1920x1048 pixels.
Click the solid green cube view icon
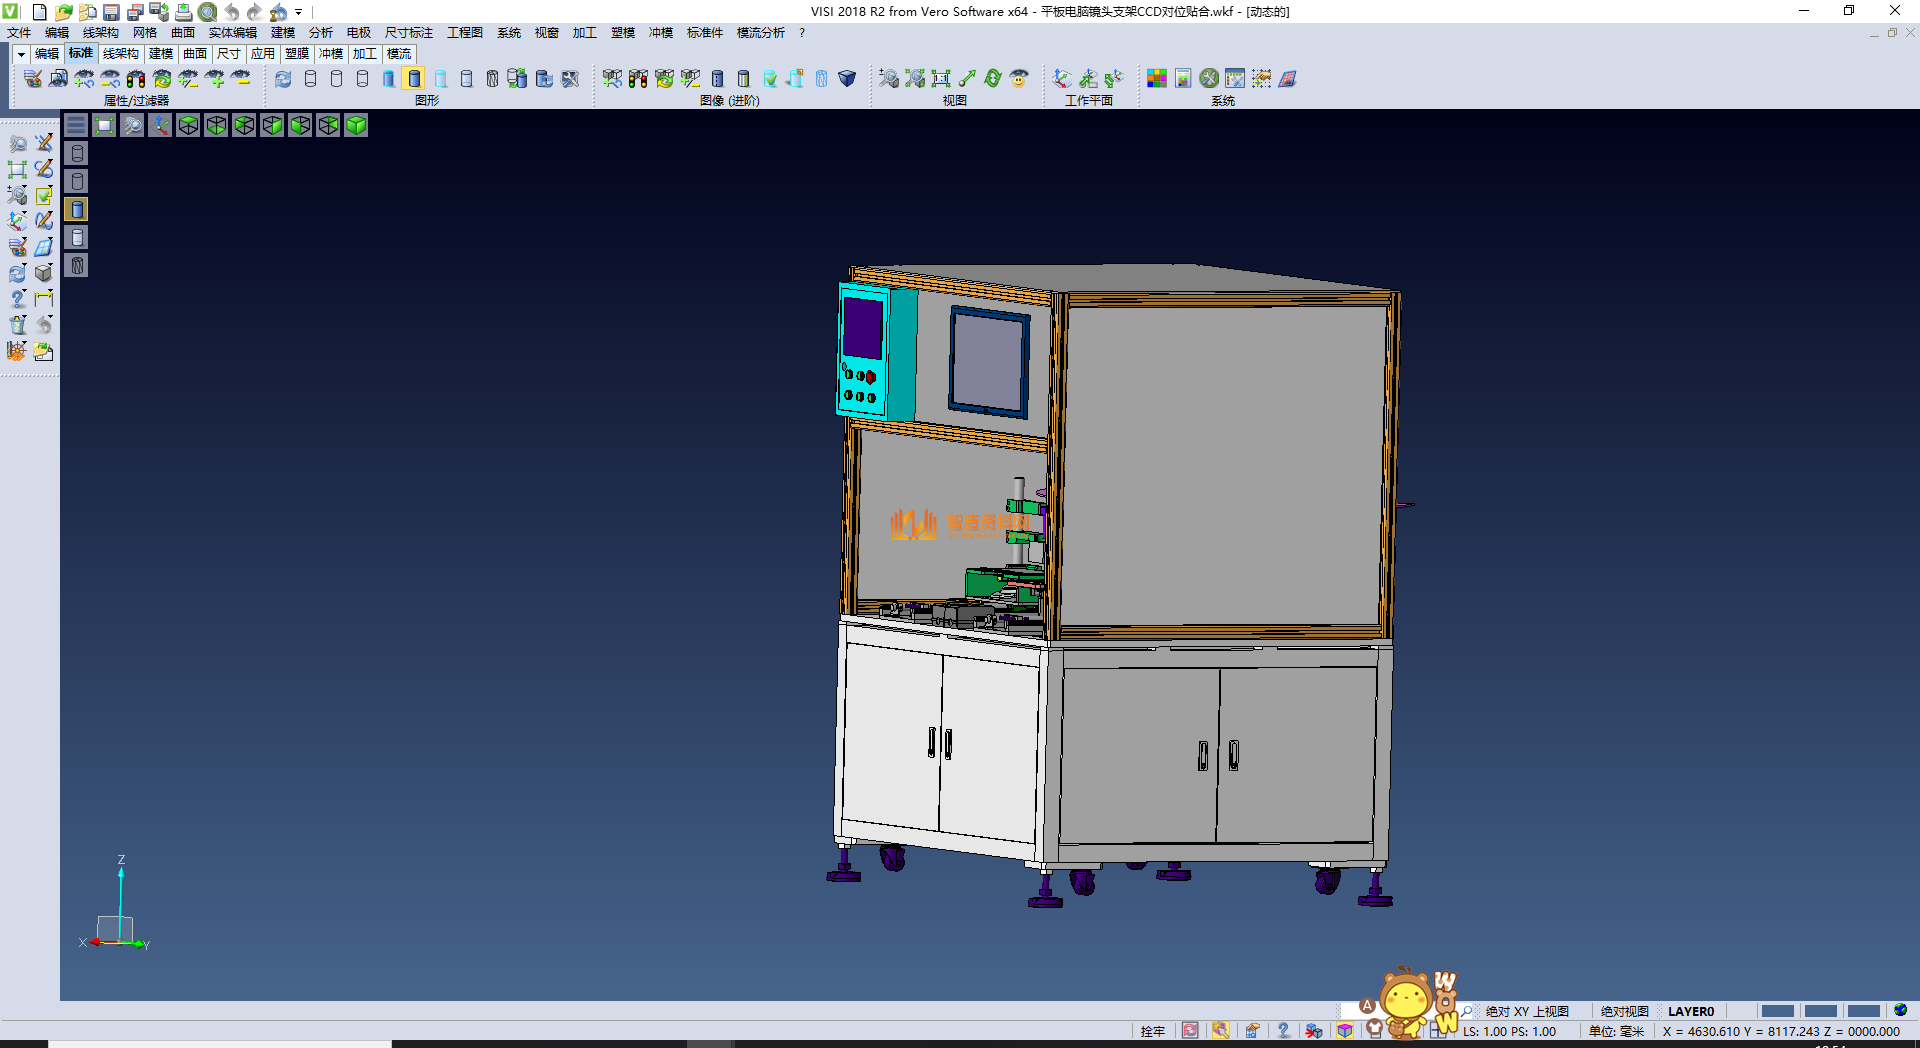click(x=356, y=125)
